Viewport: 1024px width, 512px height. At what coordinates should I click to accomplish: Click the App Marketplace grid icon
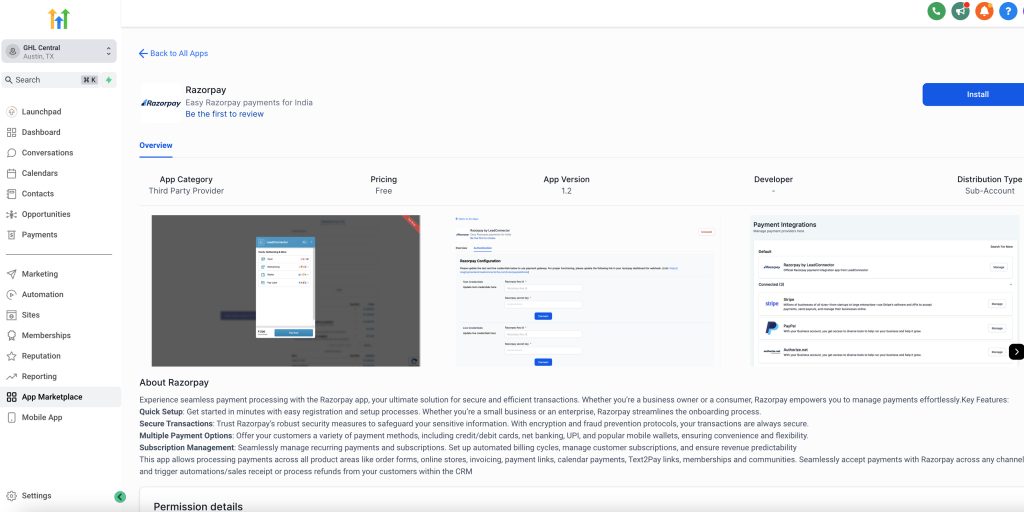pyautogui.click(x=11, y=397)
